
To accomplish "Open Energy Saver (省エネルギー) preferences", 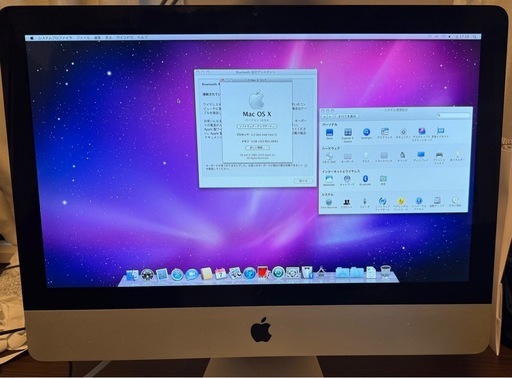I will click(x=458, y=156).
